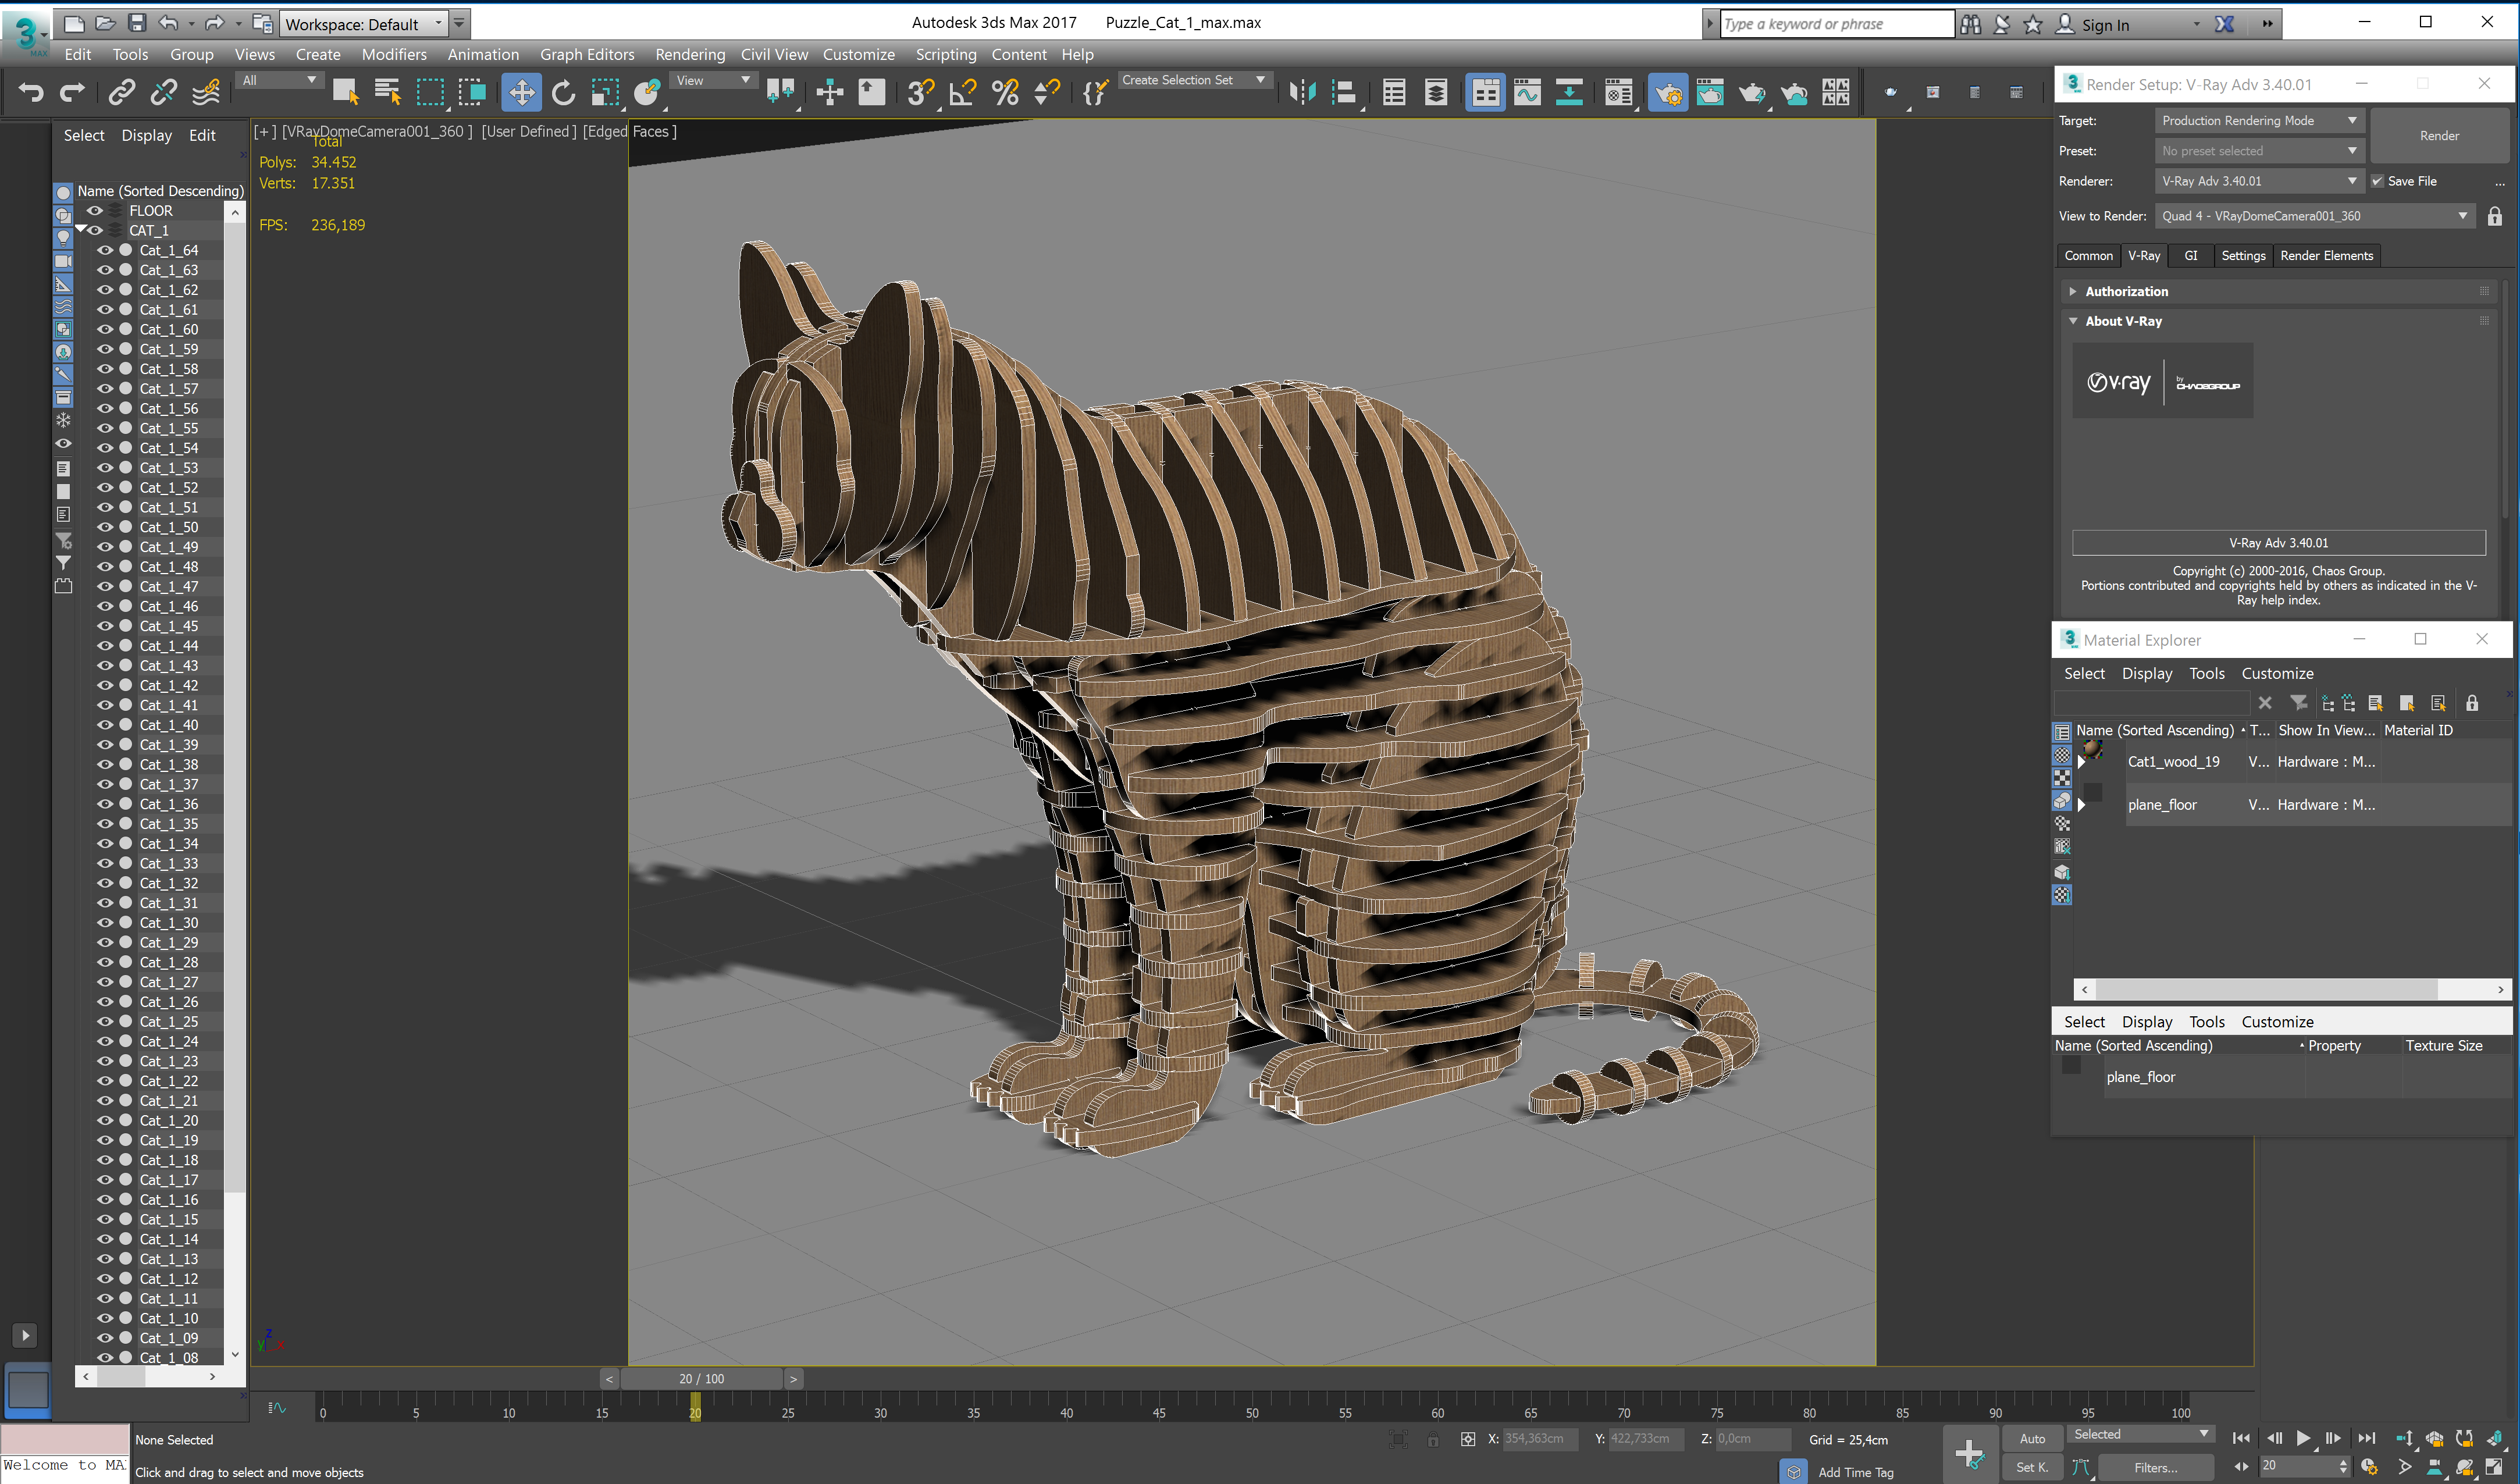Viewport: 2520px width, 1484px height.
Task: Expand the Cat1_wood_19 material entry
Action: point(2082,762)
